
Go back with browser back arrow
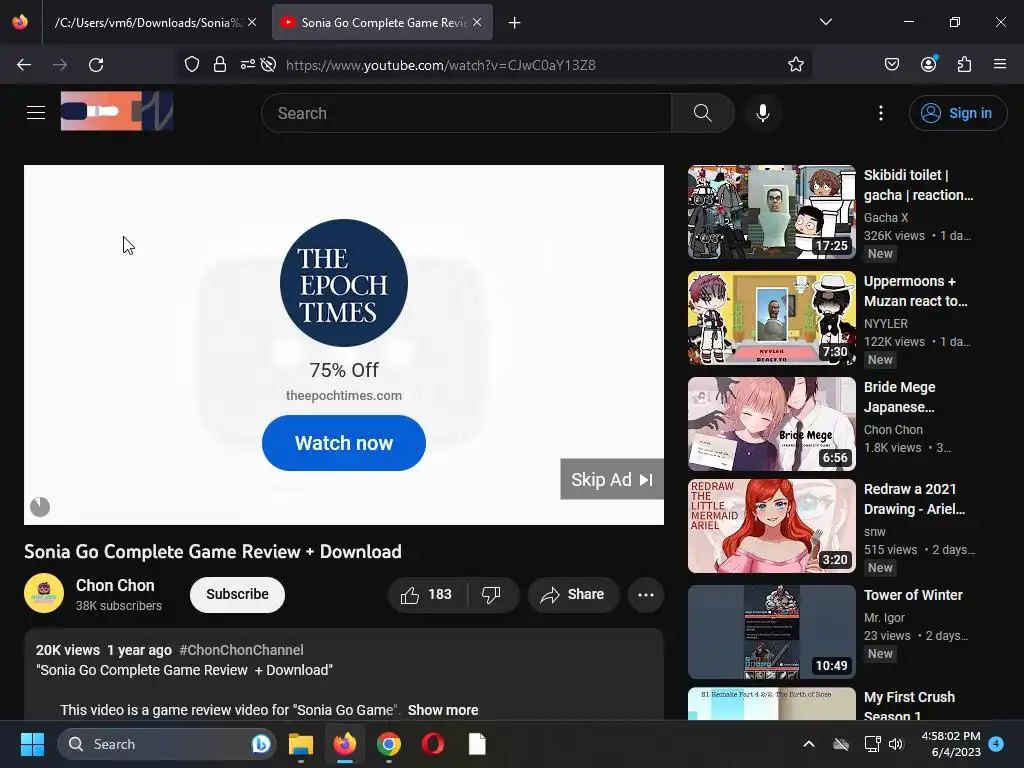(24, 65)
